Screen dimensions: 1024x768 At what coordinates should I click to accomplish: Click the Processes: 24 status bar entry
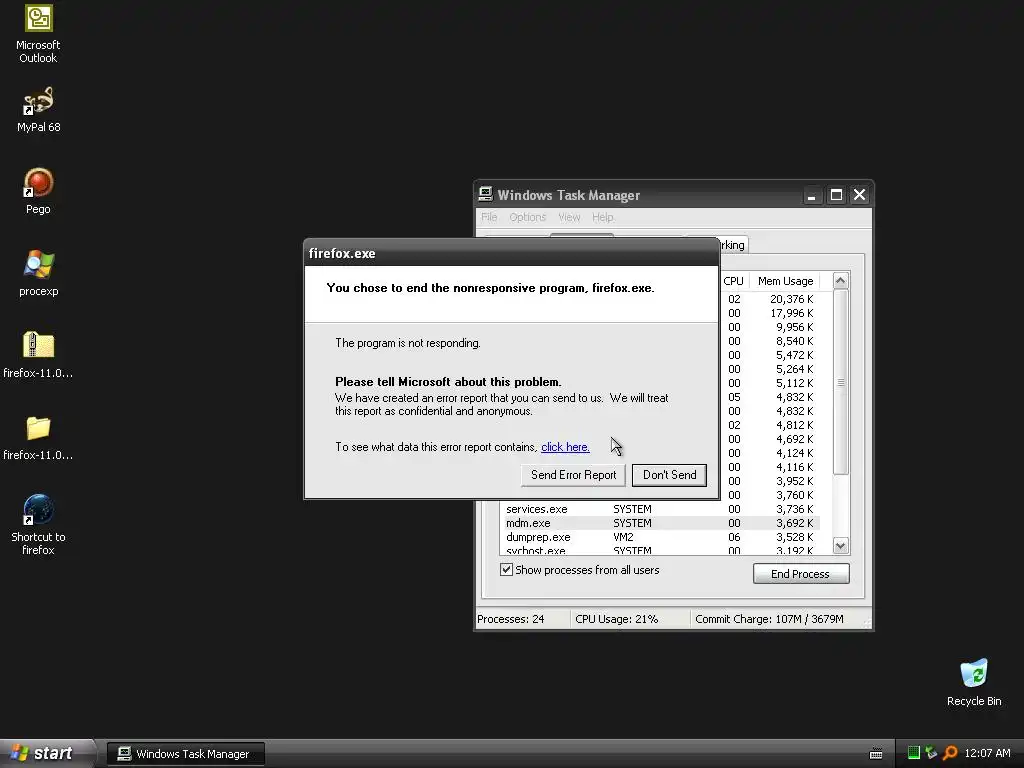(x=510, y=618)
